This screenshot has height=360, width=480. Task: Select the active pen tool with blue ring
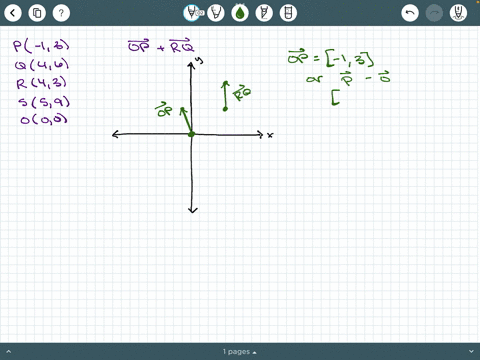tap(192, 13)
